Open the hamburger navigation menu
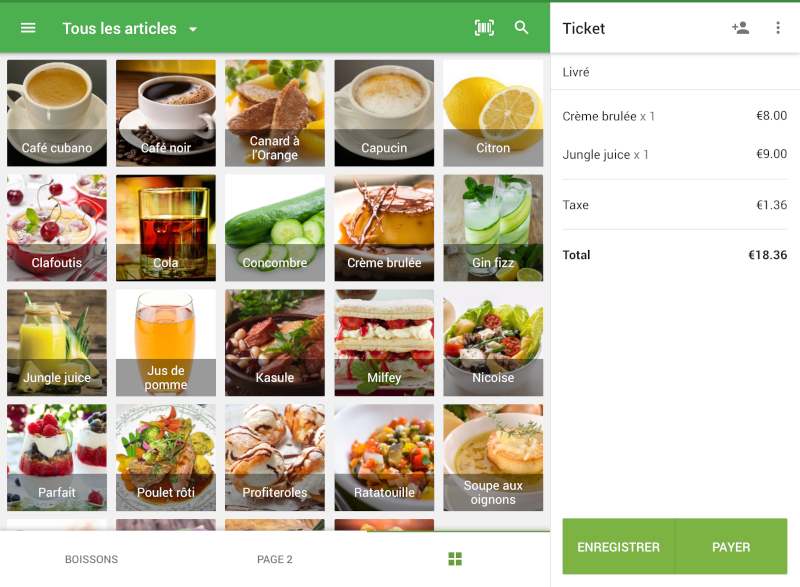This screenshot has height=587, width=800. pyautogui.click(x=28, y=28)
